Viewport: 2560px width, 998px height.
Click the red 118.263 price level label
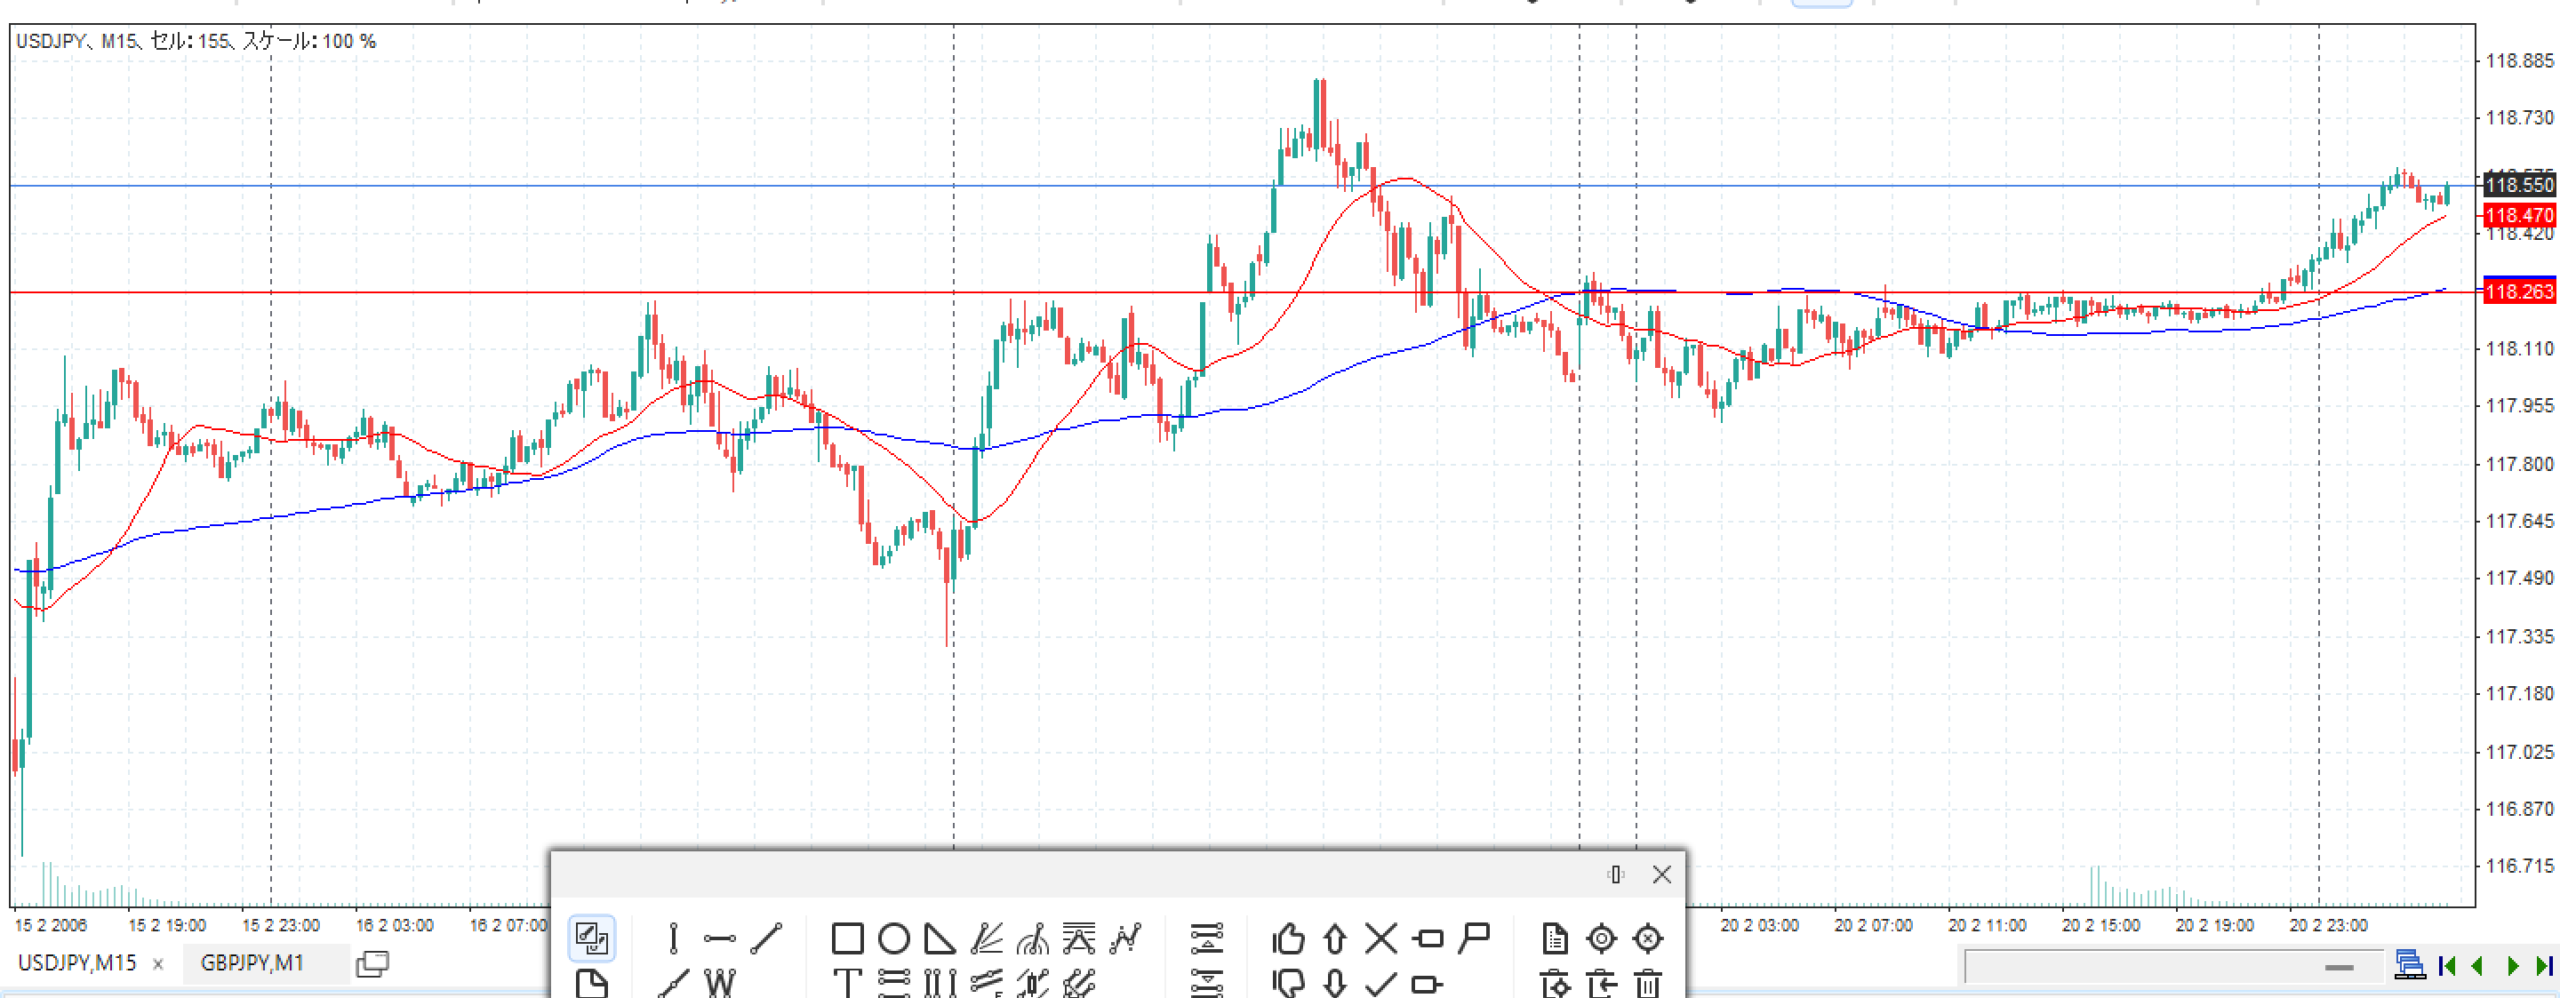tap(2520, 291)
